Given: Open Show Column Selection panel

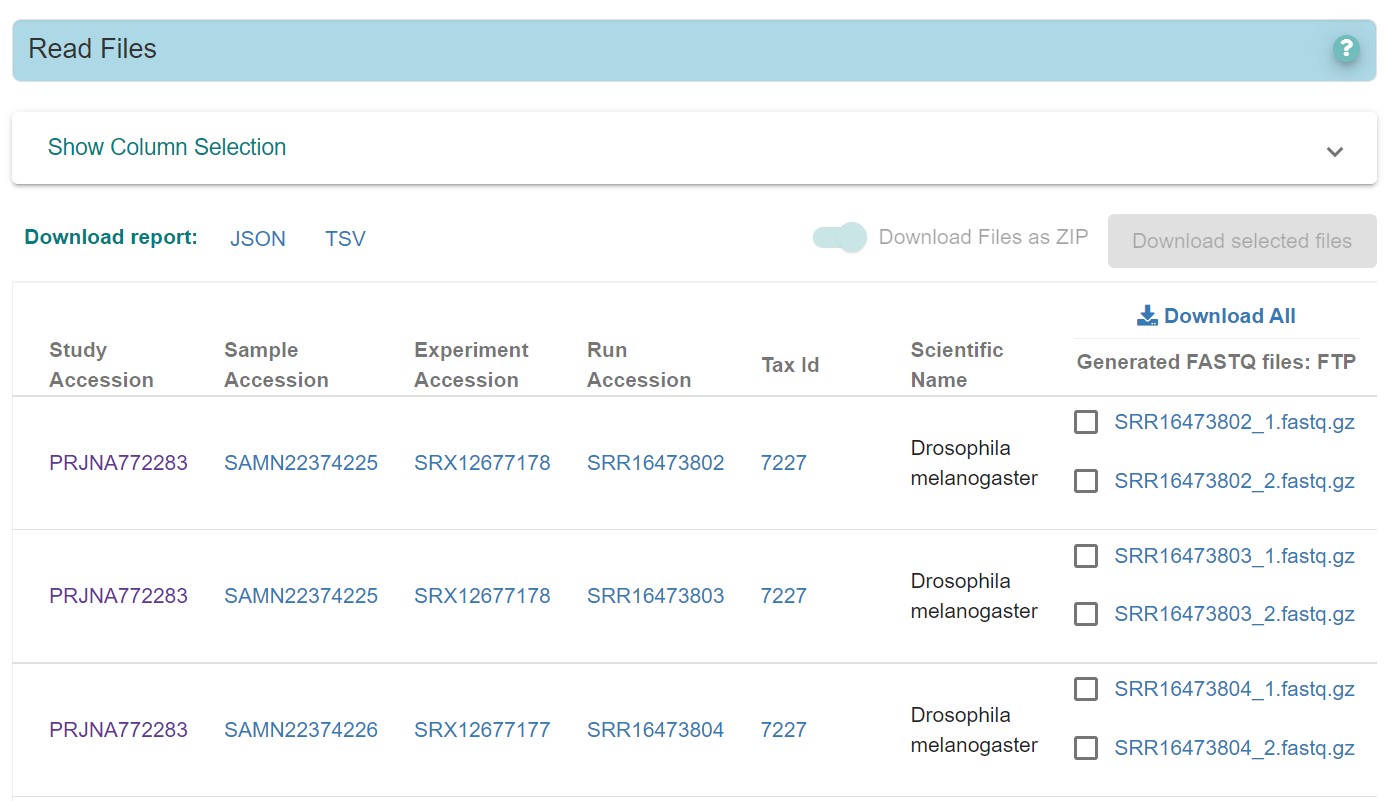Looking at the screenshot, I should pos(694,148).
